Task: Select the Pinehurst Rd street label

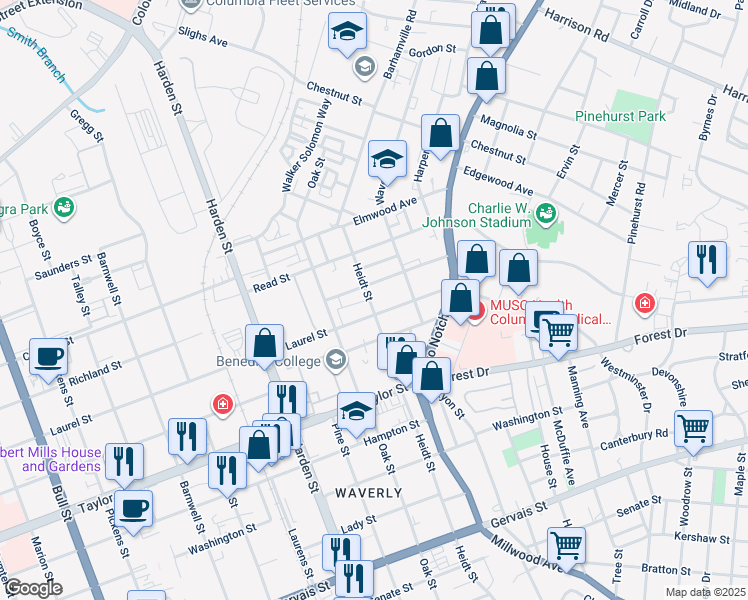Action: point(636,213)
